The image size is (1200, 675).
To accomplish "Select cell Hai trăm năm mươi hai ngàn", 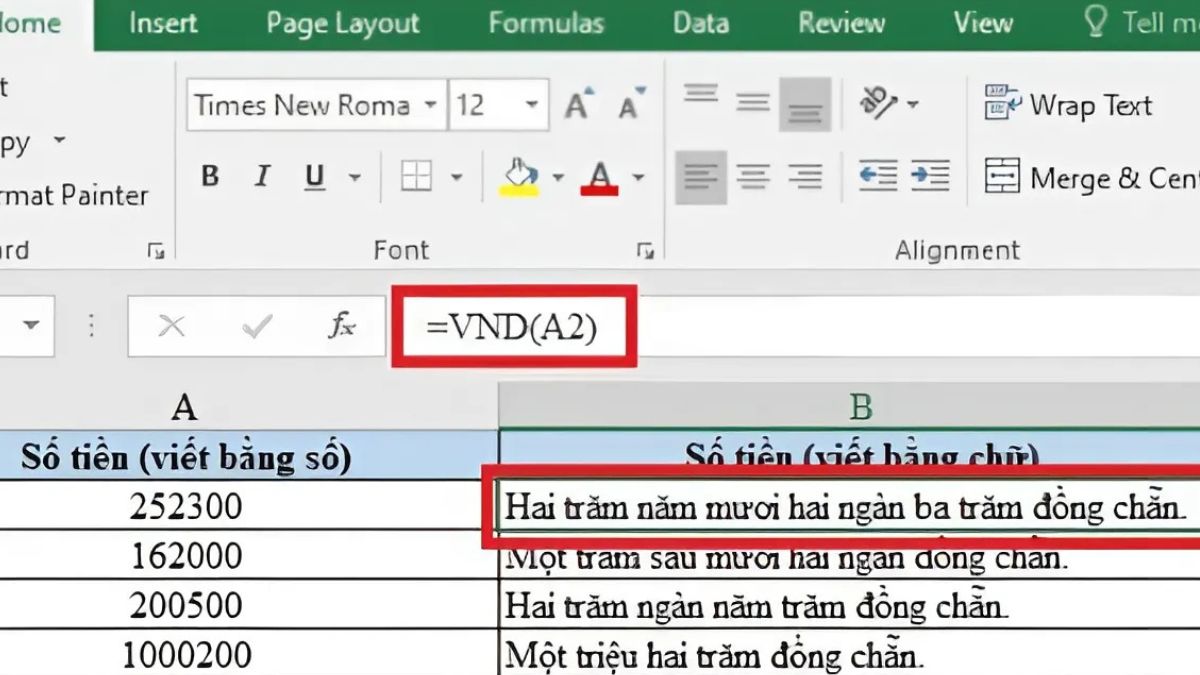I will [848, 507].
